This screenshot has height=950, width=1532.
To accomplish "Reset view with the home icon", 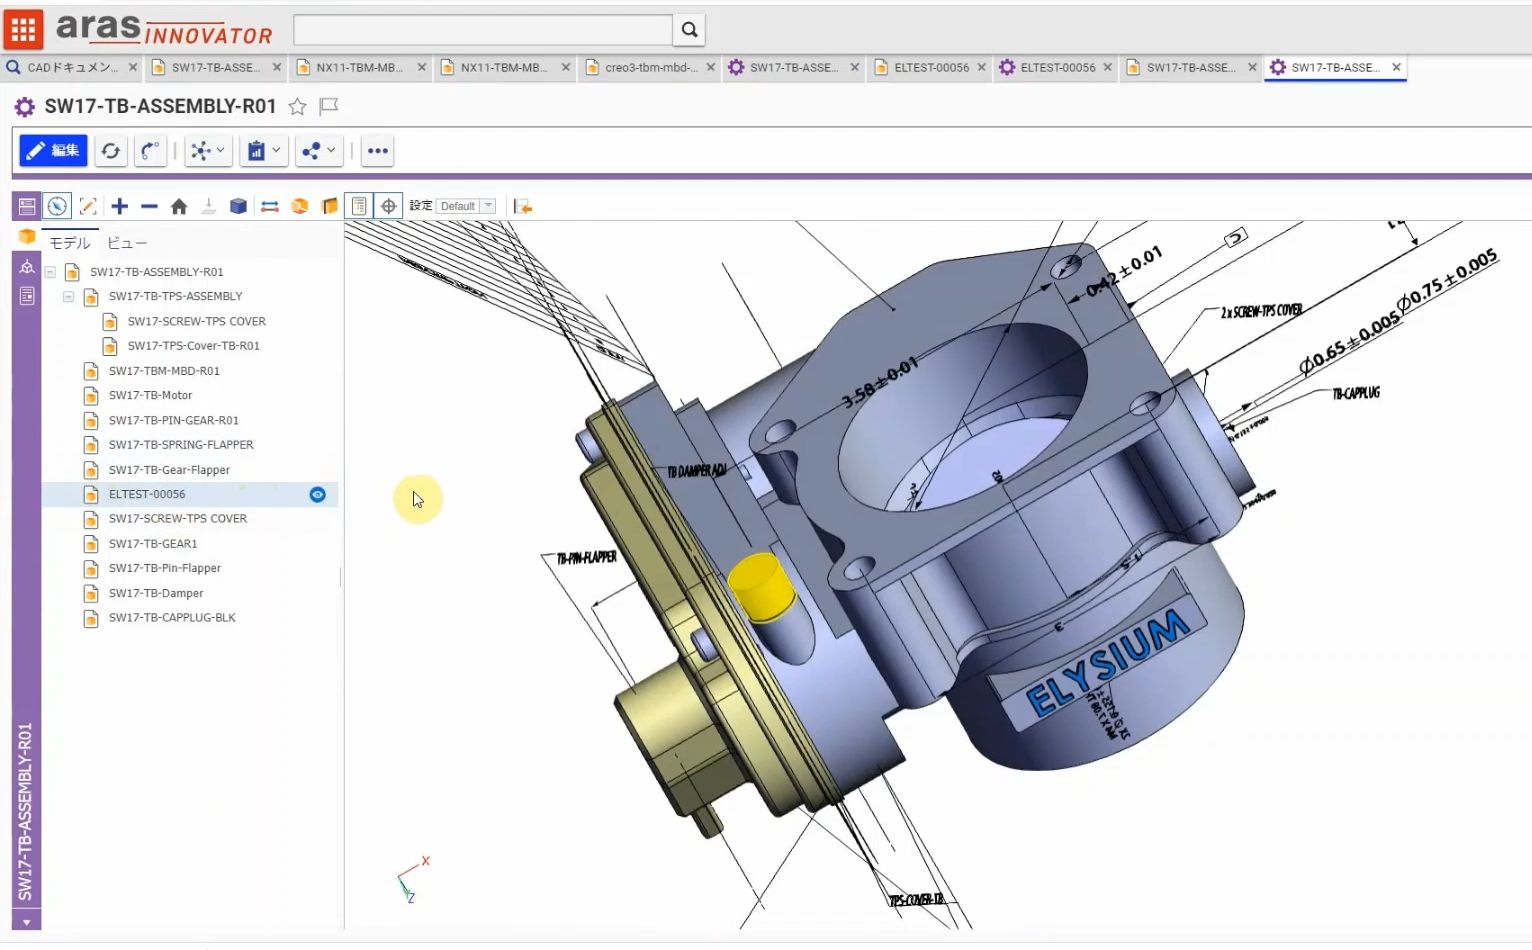I will [179, 206].
